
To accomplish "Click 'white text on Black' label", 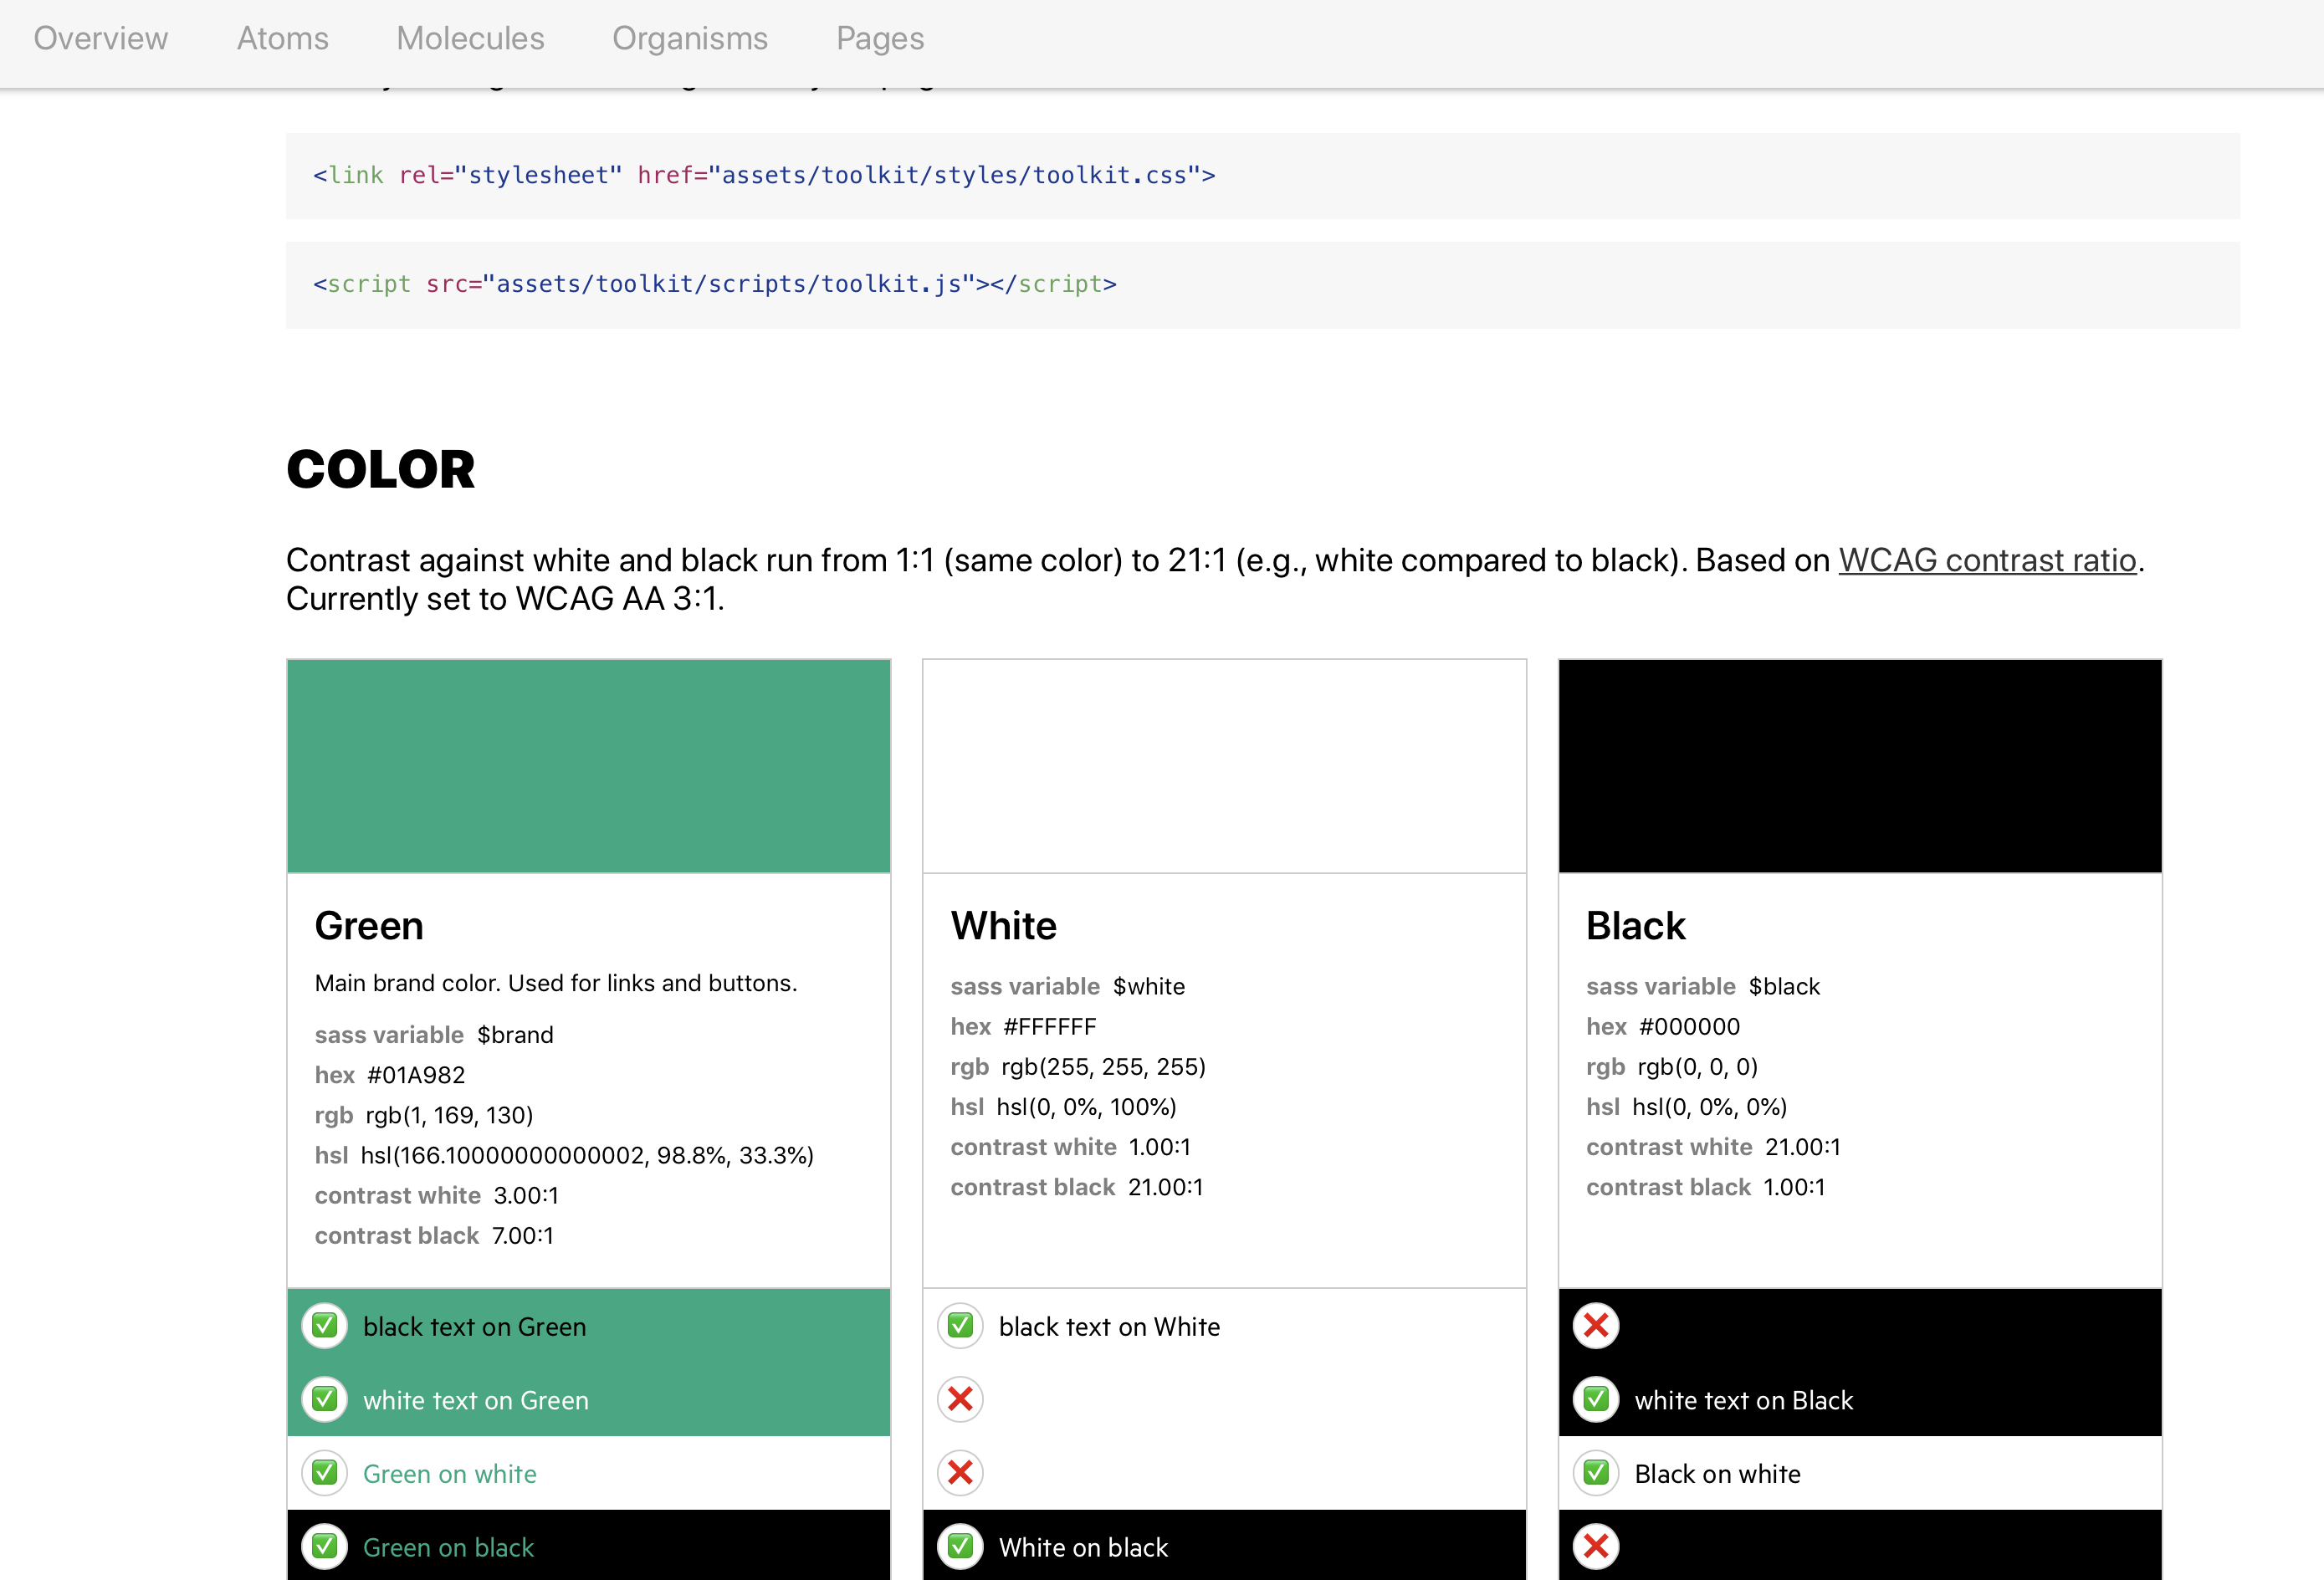I will (1744, 1400).
